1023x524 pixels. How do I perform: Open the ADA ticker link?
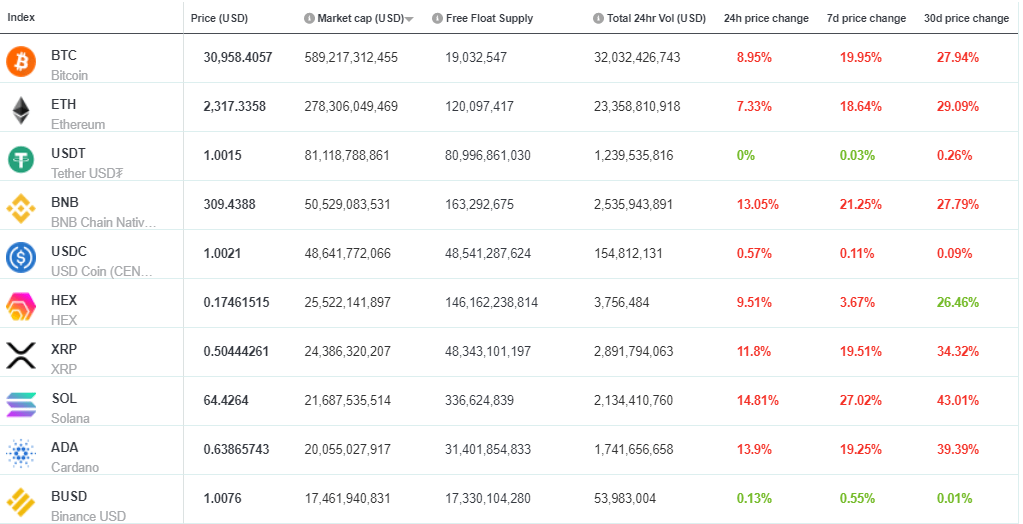[x=65, y=448]
